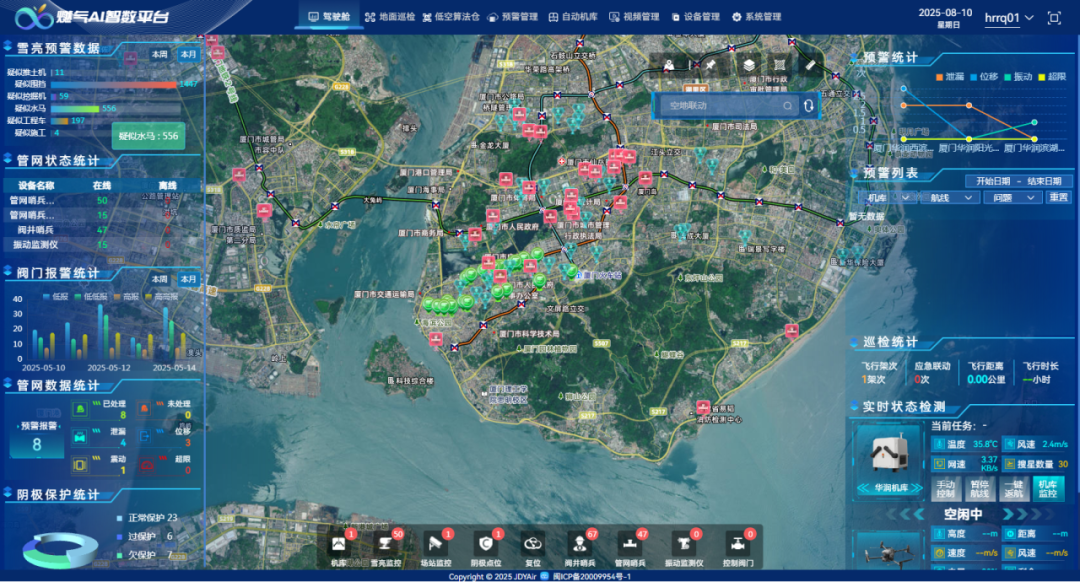Click the 疑似围挡 red bar in 雪亮预警数据
This screenshot has width=1080, height=582.
tap(114, 84)
